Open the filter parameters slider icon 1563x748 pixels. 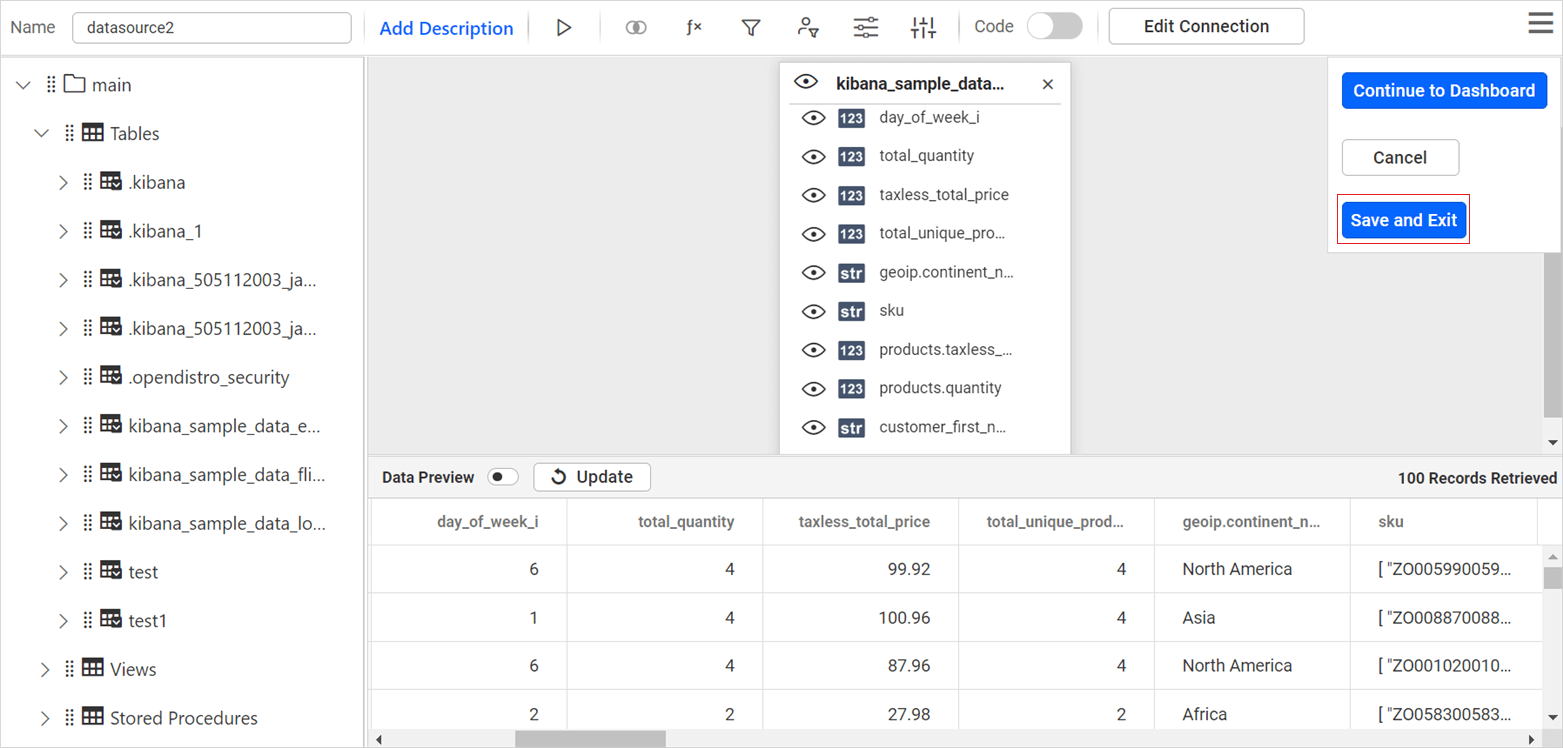coord(866,28)
